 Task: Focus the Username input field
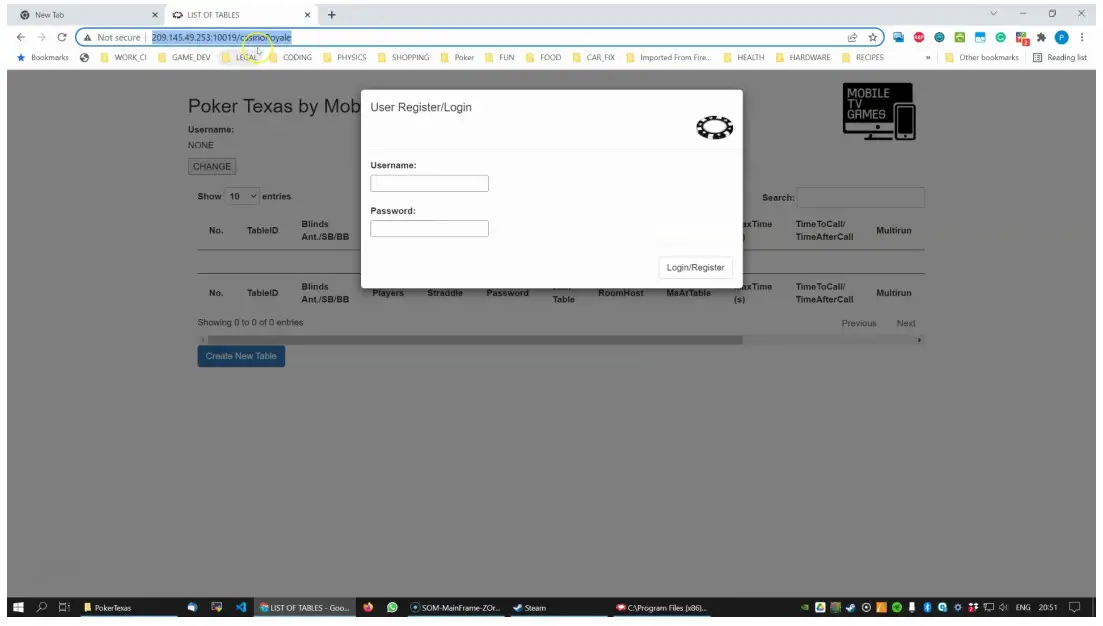coord(429,184)
